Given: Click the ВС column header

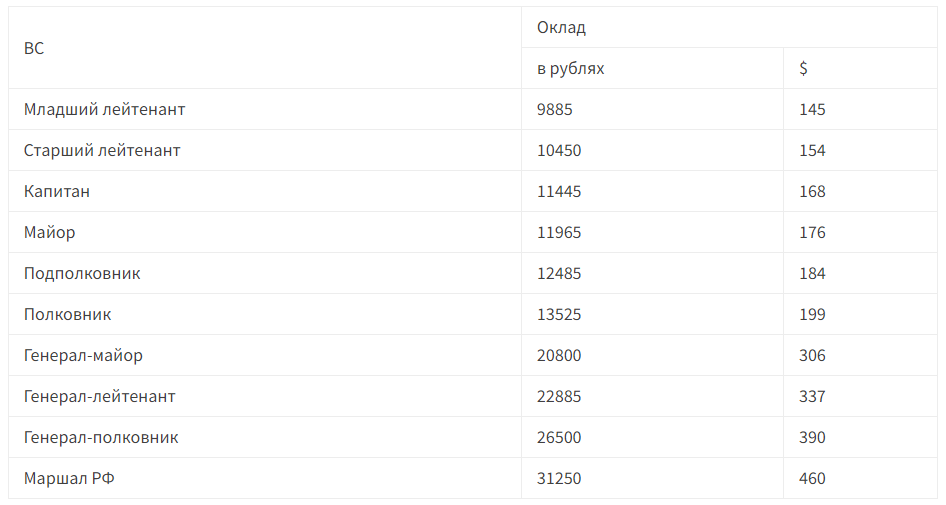Looking at the screenshot, I should [34, 48].
